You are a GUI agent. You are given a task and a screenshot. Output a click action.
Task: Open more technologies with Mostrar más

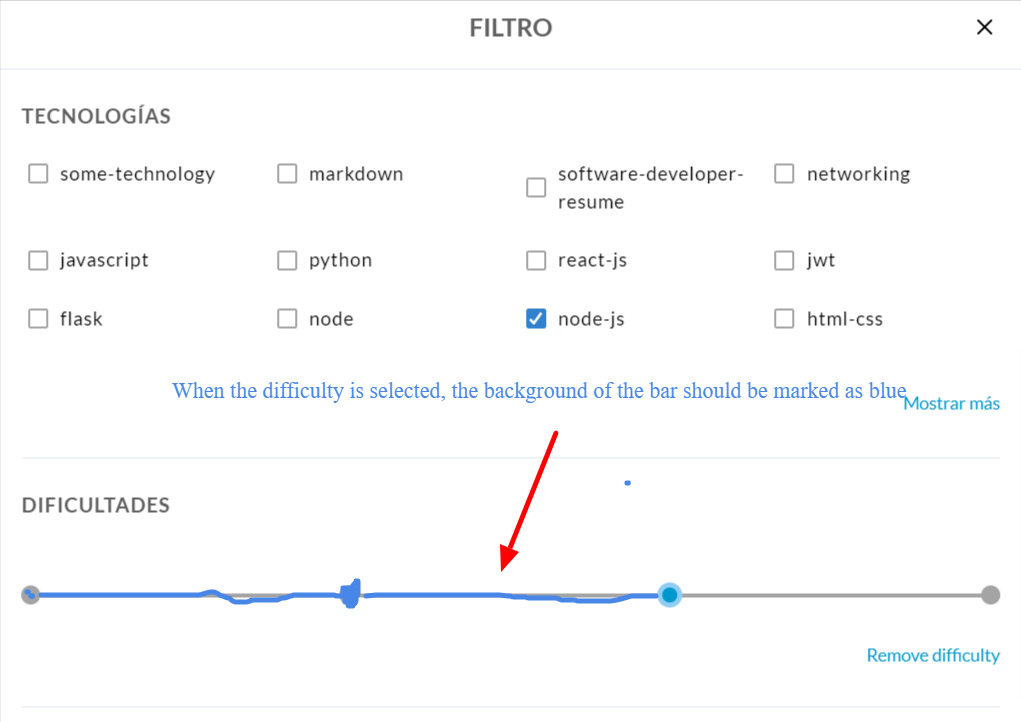pyautogui.click(x=951, y=403)
